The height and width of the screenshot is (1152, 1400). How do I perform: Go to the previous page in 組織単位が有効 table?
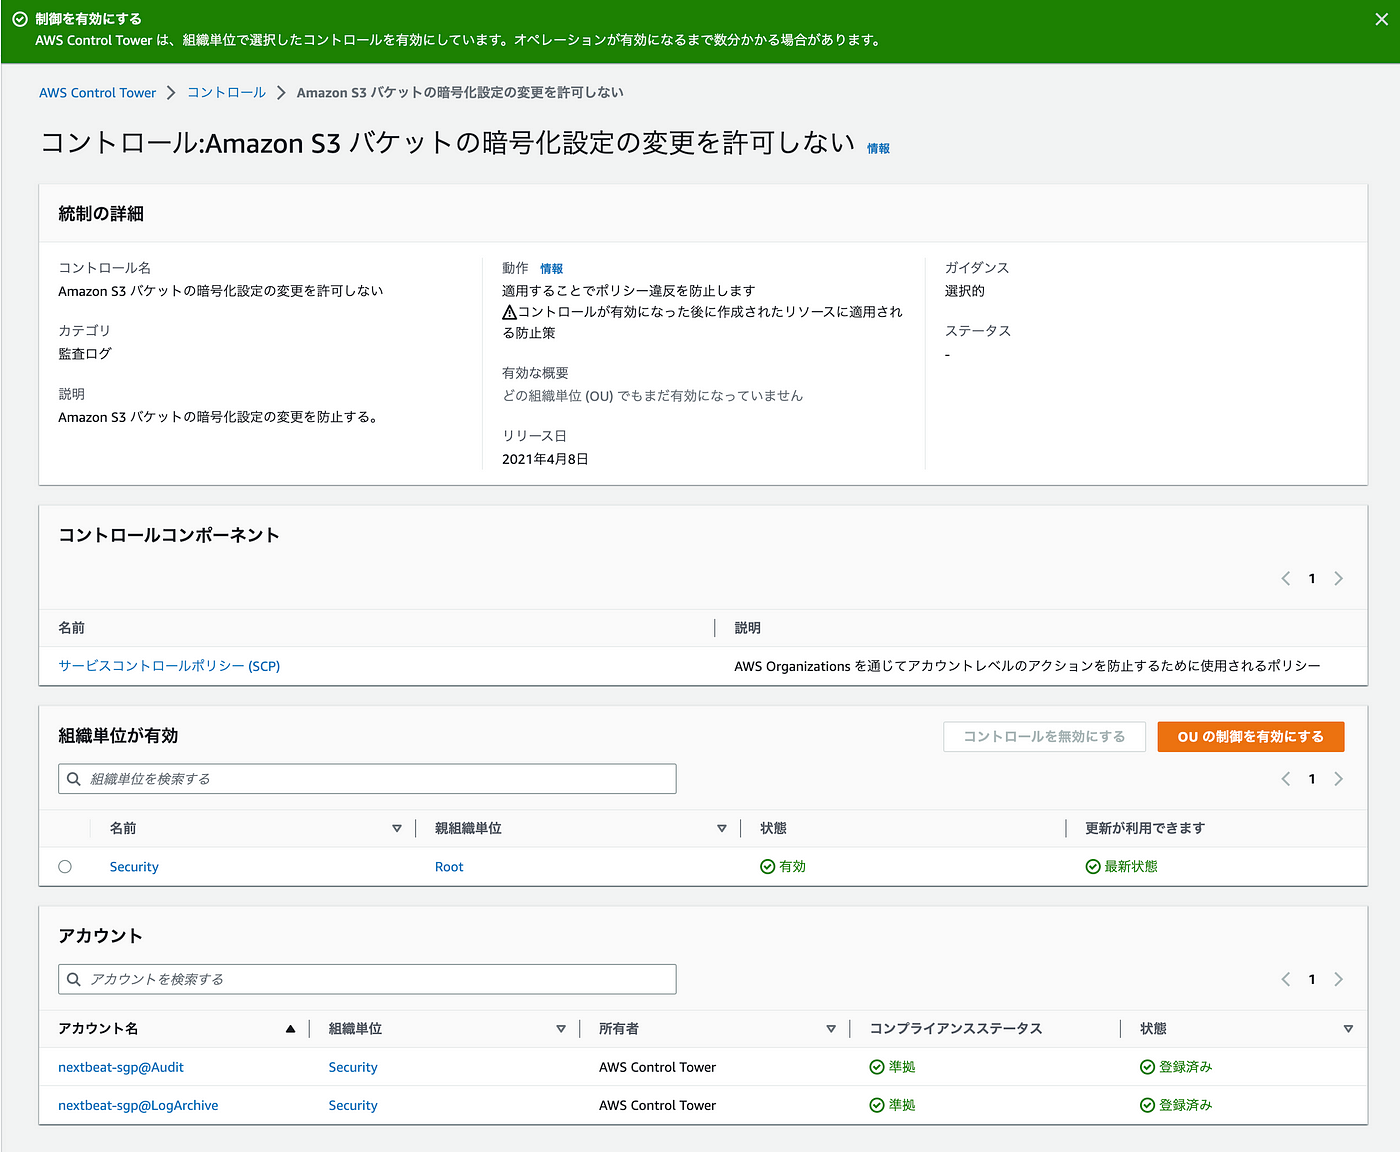coord(1286,779)
